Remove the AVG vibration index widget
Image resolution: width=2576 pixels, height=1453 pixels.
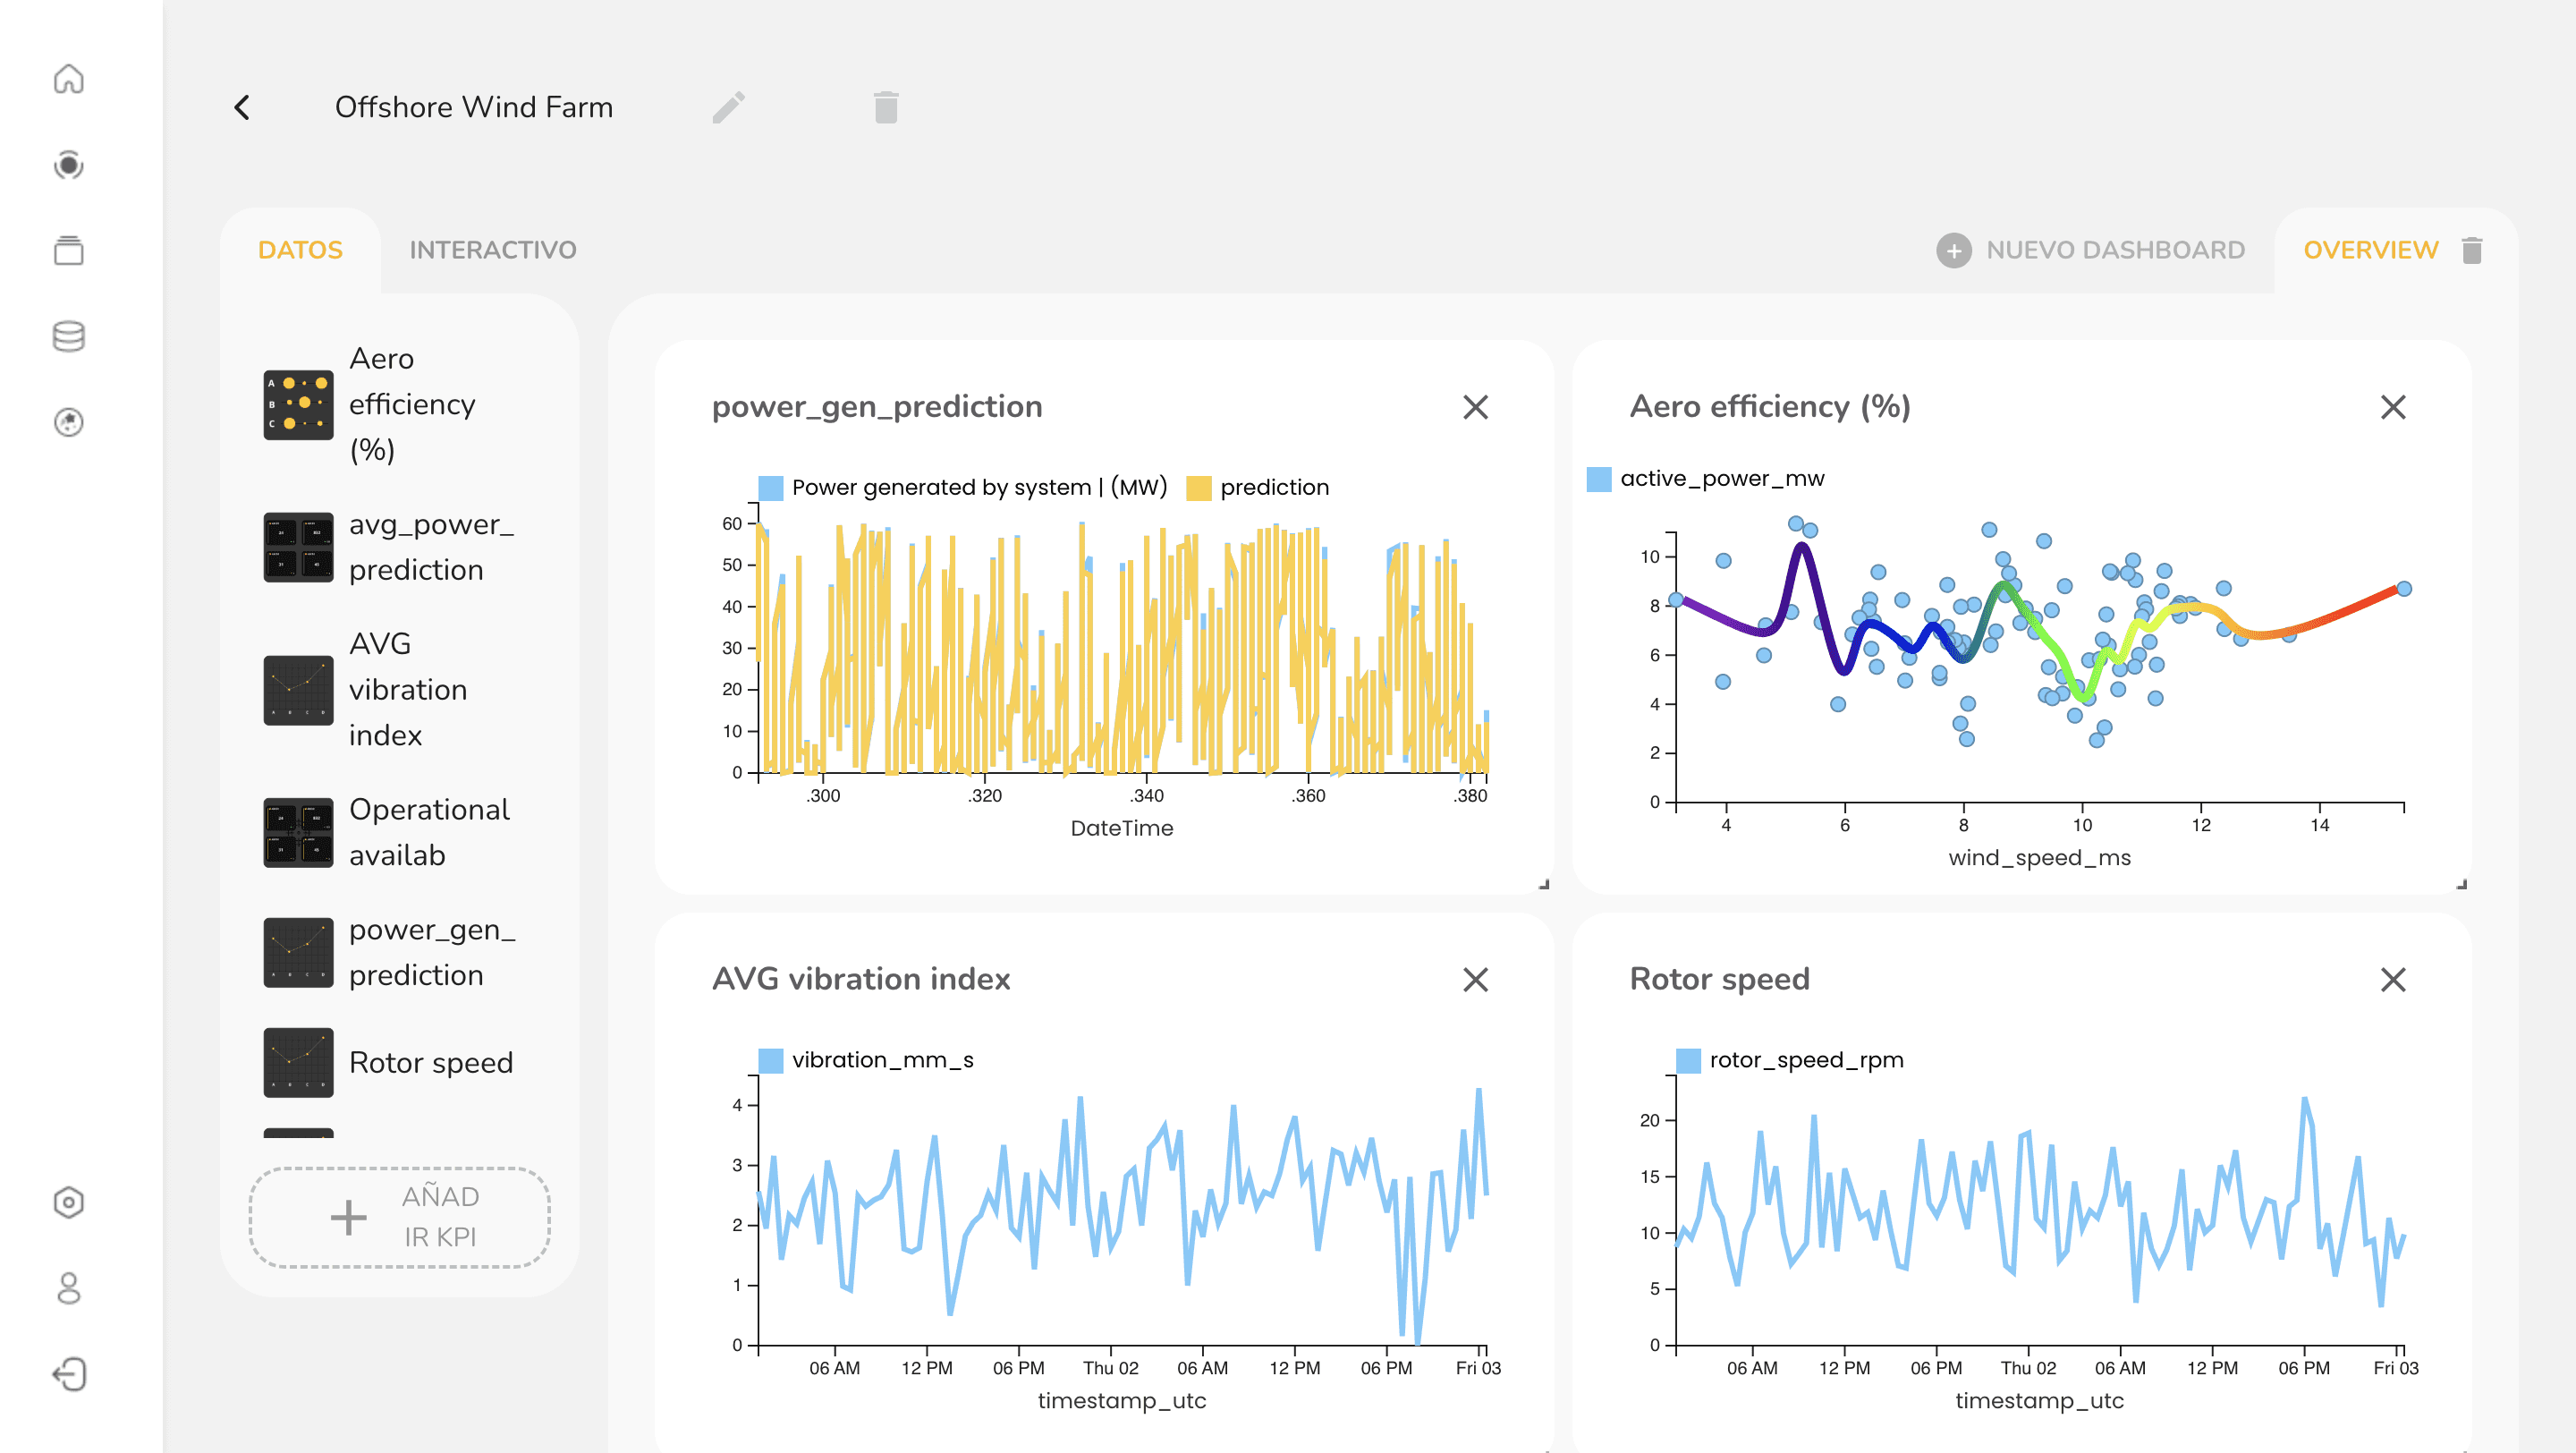pyautogui.click(x=1475, y=979)
